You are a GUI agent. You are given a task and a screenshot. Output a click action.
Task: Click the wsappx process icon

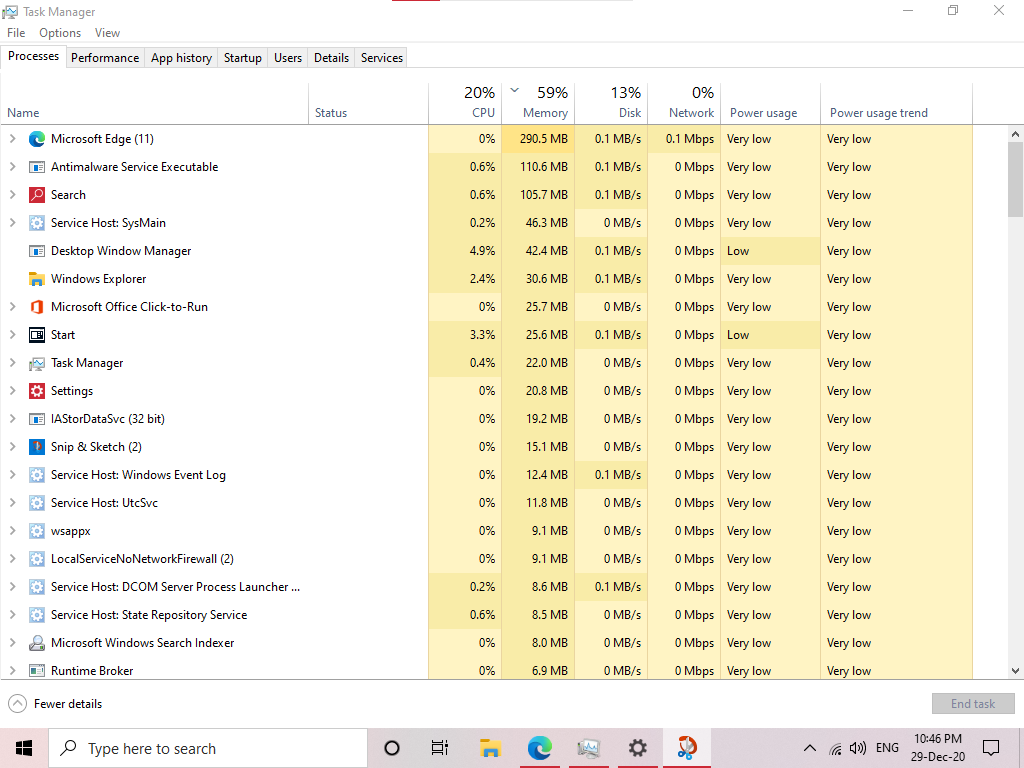(37, 531)
